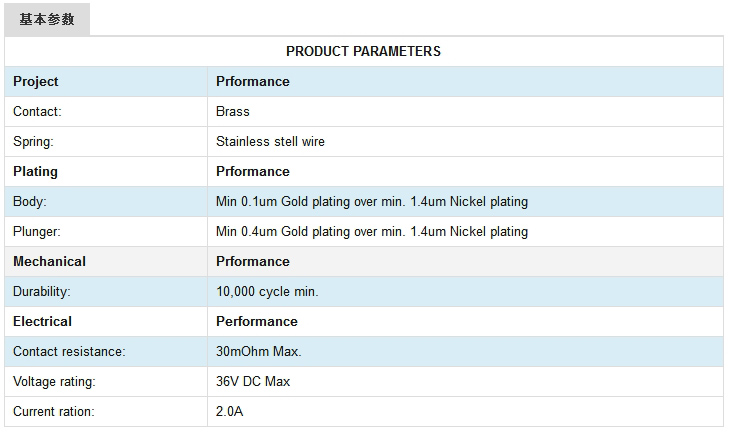Select the Project header cell
Image resolution: width=730 pixels, height=437 pixels.
click(36, 81)
